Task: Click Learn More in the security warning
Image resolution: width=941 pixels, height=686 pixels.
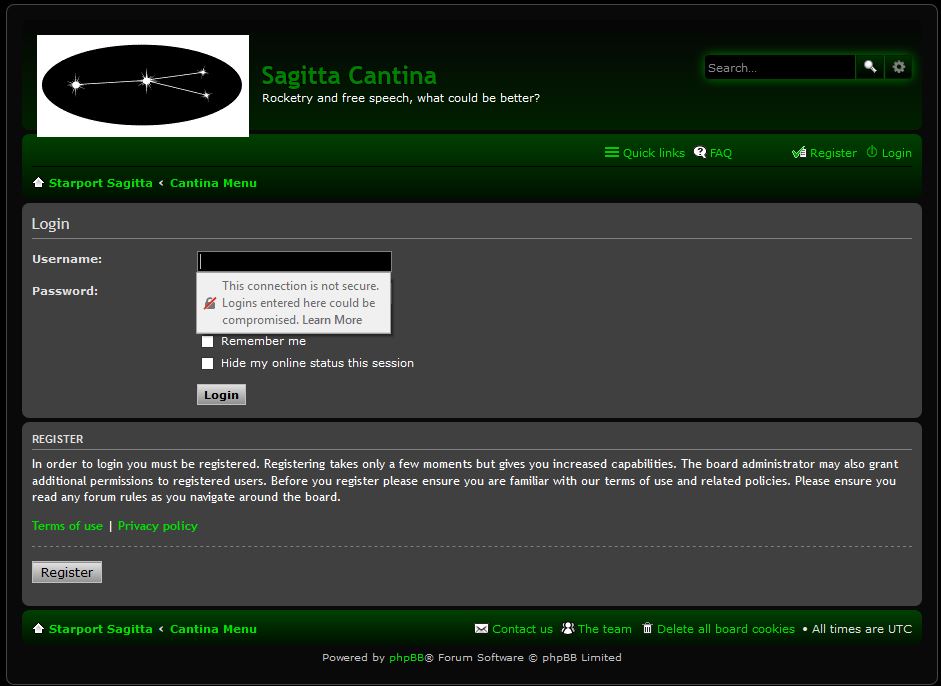Action: click(332, 320)
